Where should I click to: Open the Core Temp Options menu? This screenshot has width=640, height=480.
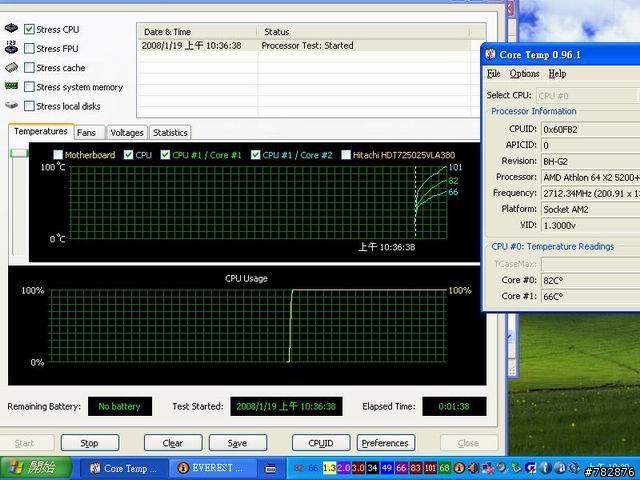[524, 74]
